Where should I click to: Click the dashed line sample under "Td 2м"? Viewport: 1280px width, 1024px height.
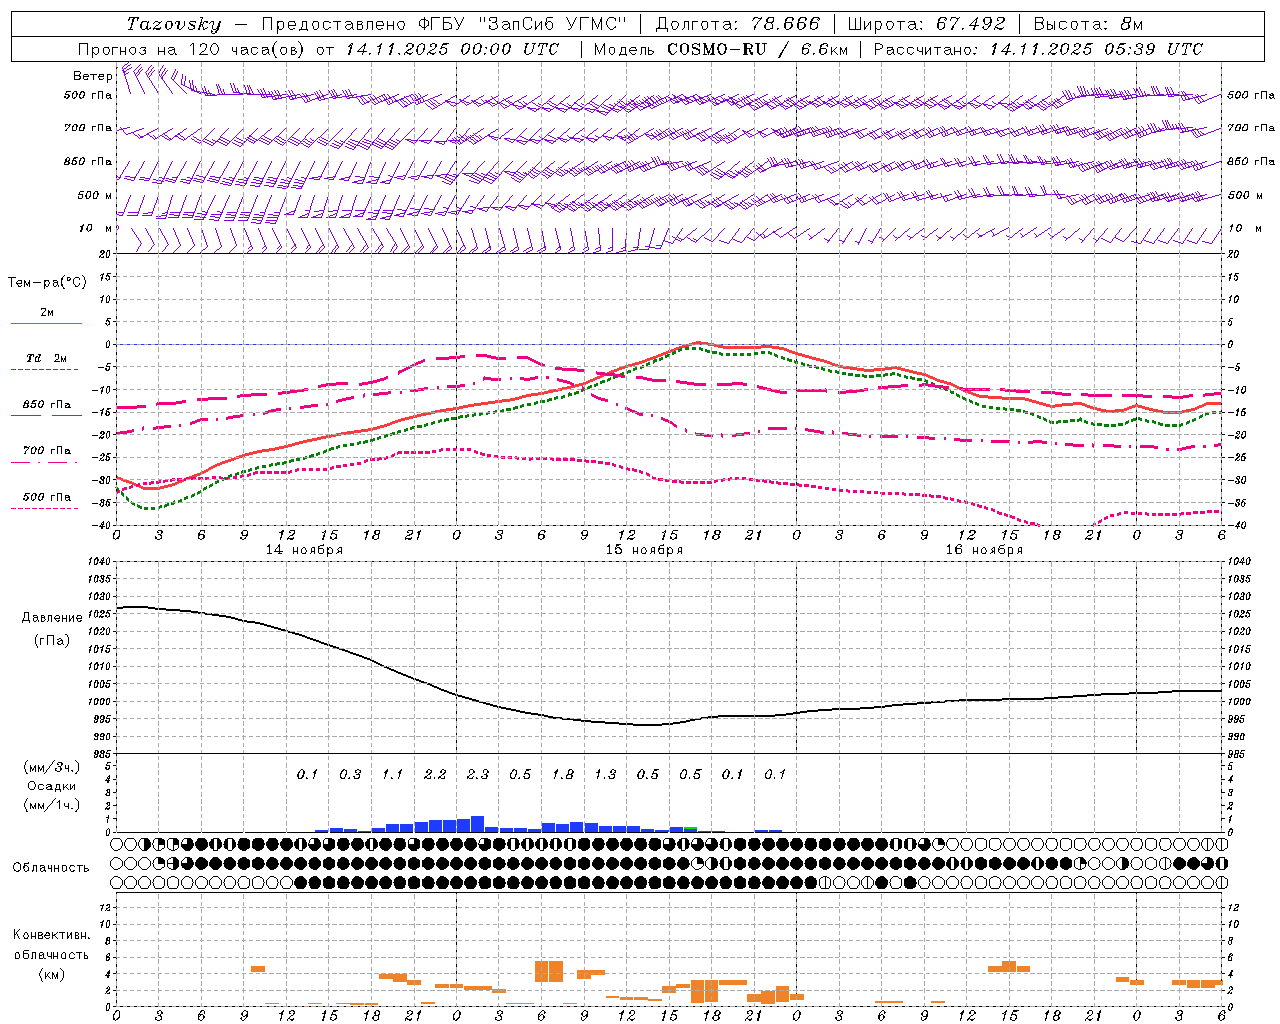45,370
